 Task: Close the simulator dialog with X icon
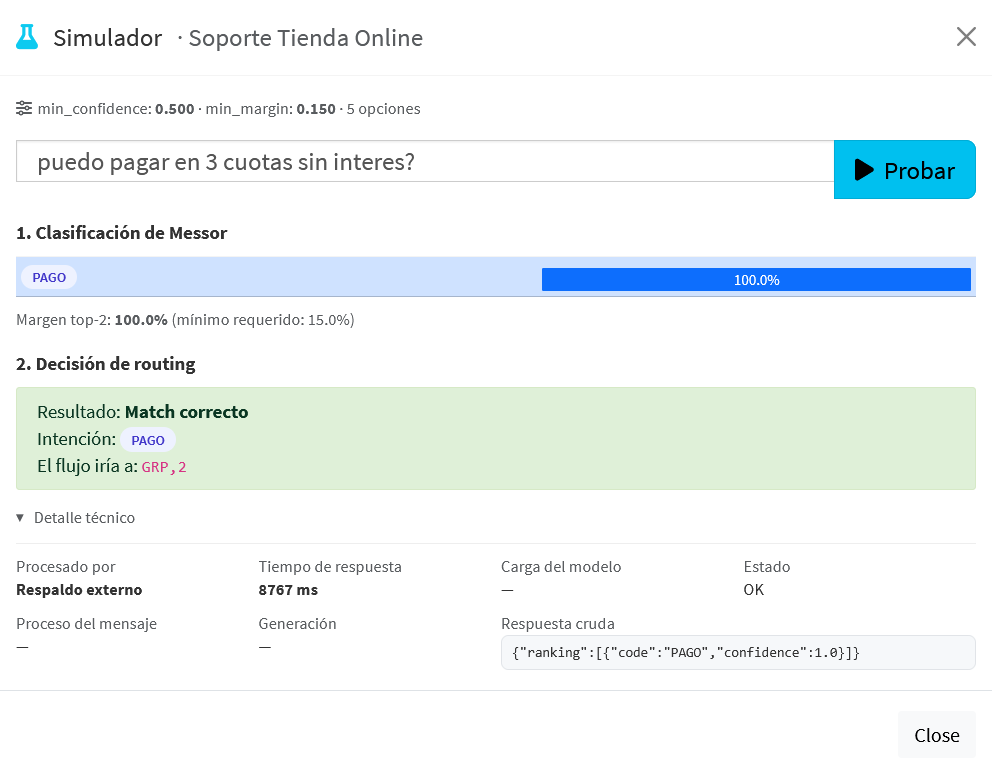pos(966,37)
